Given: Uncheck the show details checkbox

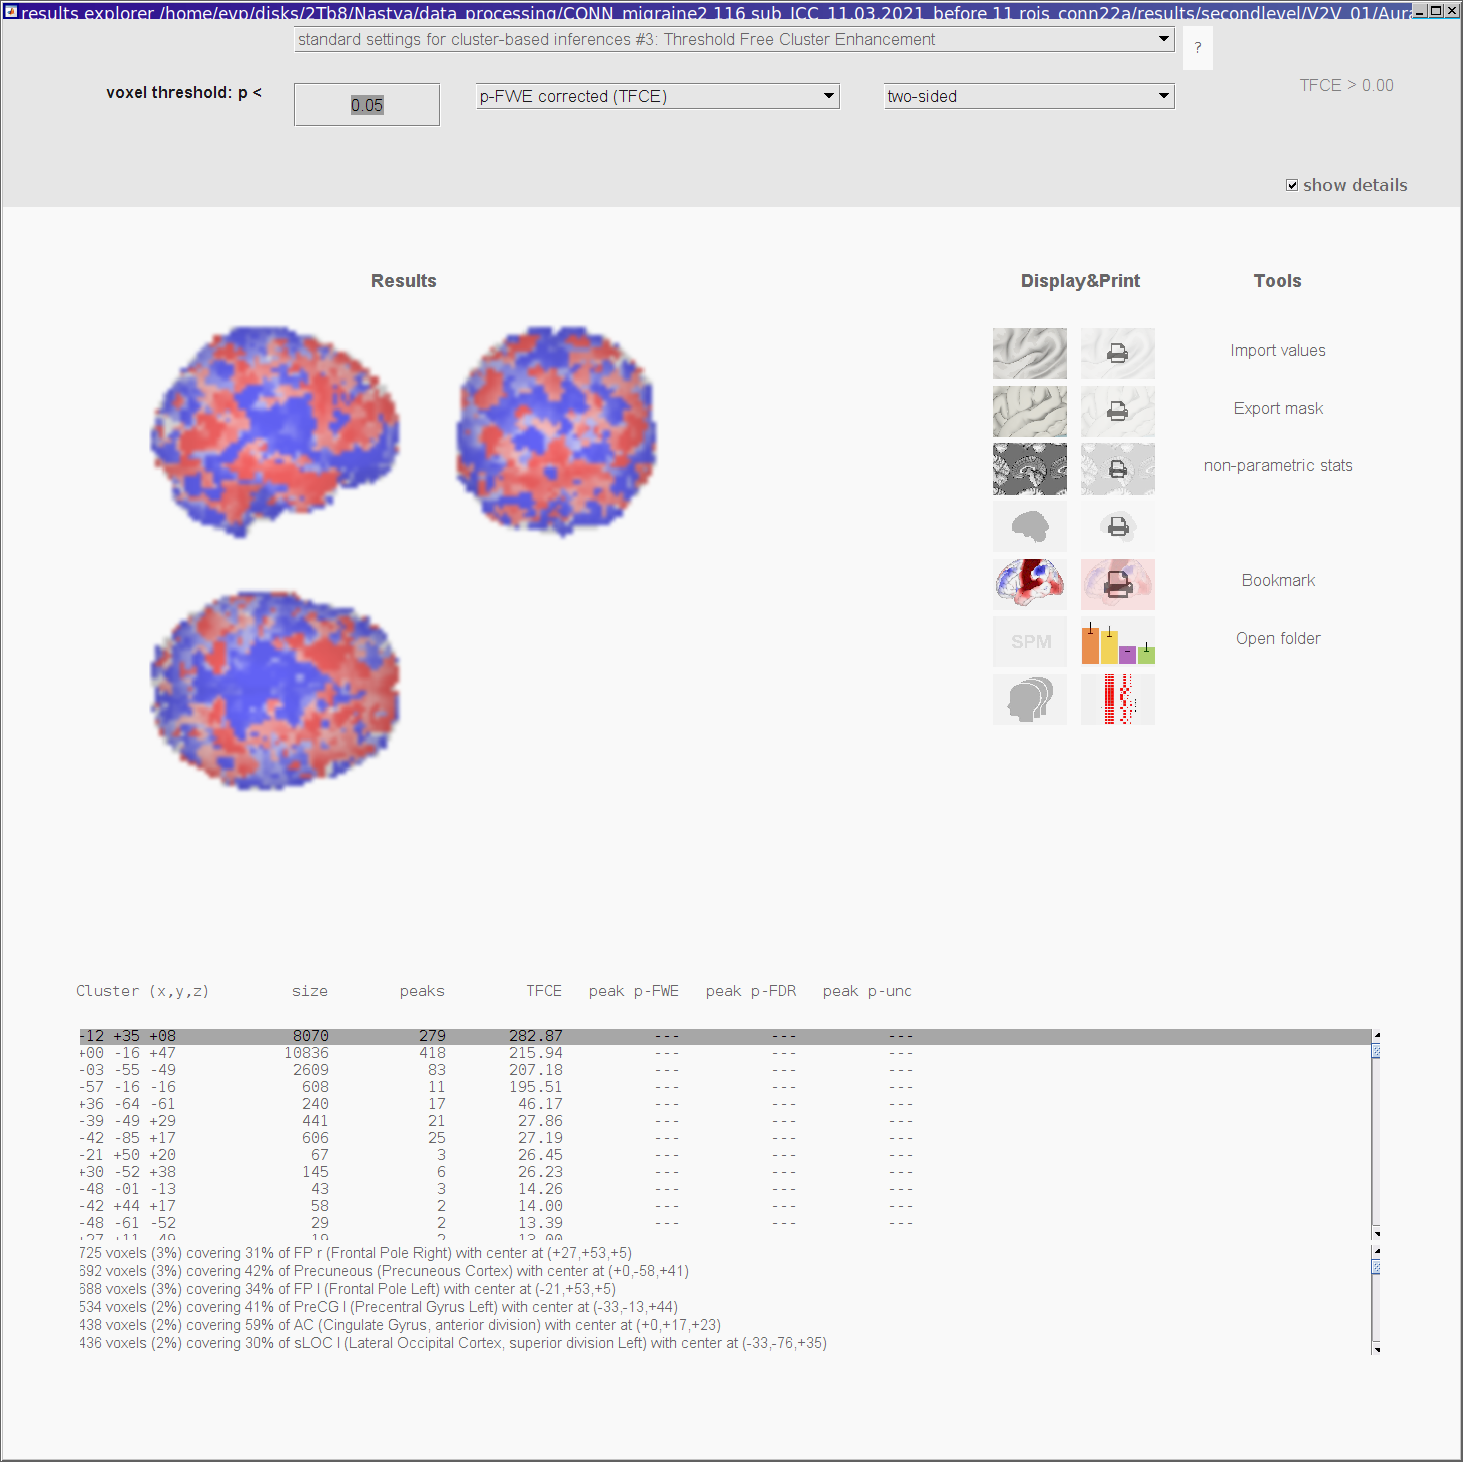Looking at the screenshot, I should click(1292, 185).
